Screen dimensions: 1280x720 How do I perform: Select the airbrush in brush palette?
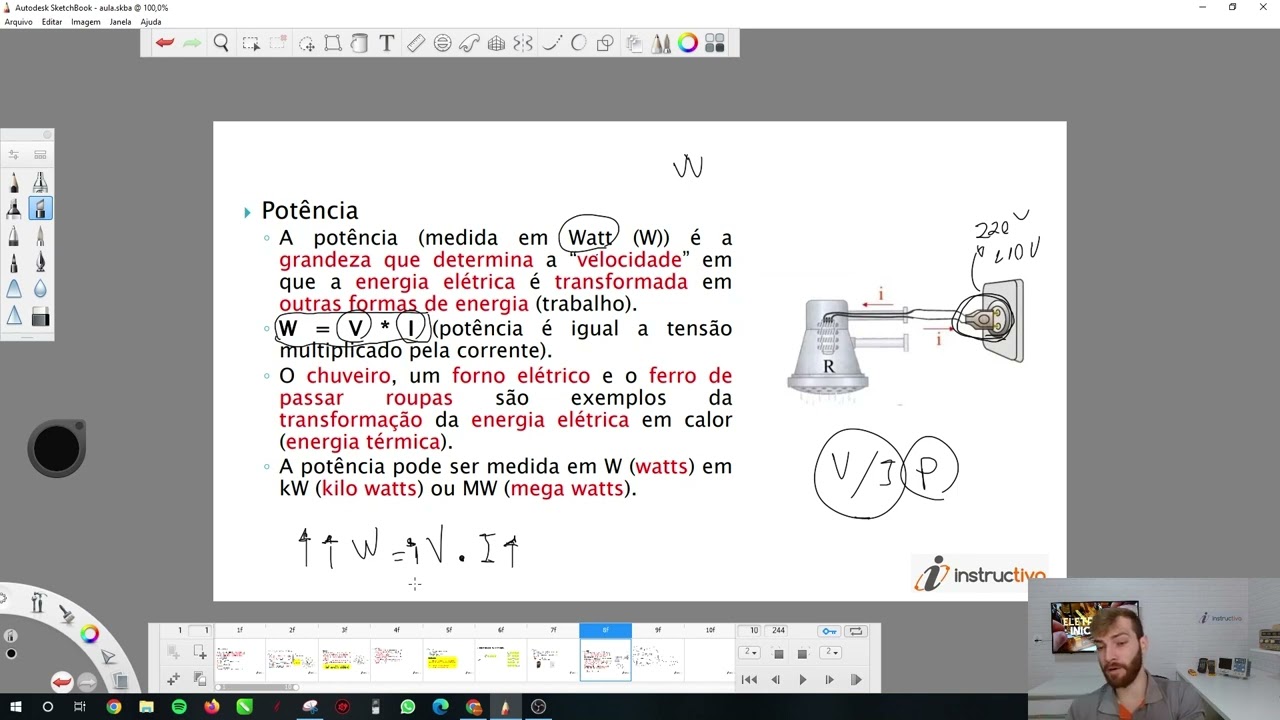click(x=40, y=182)
